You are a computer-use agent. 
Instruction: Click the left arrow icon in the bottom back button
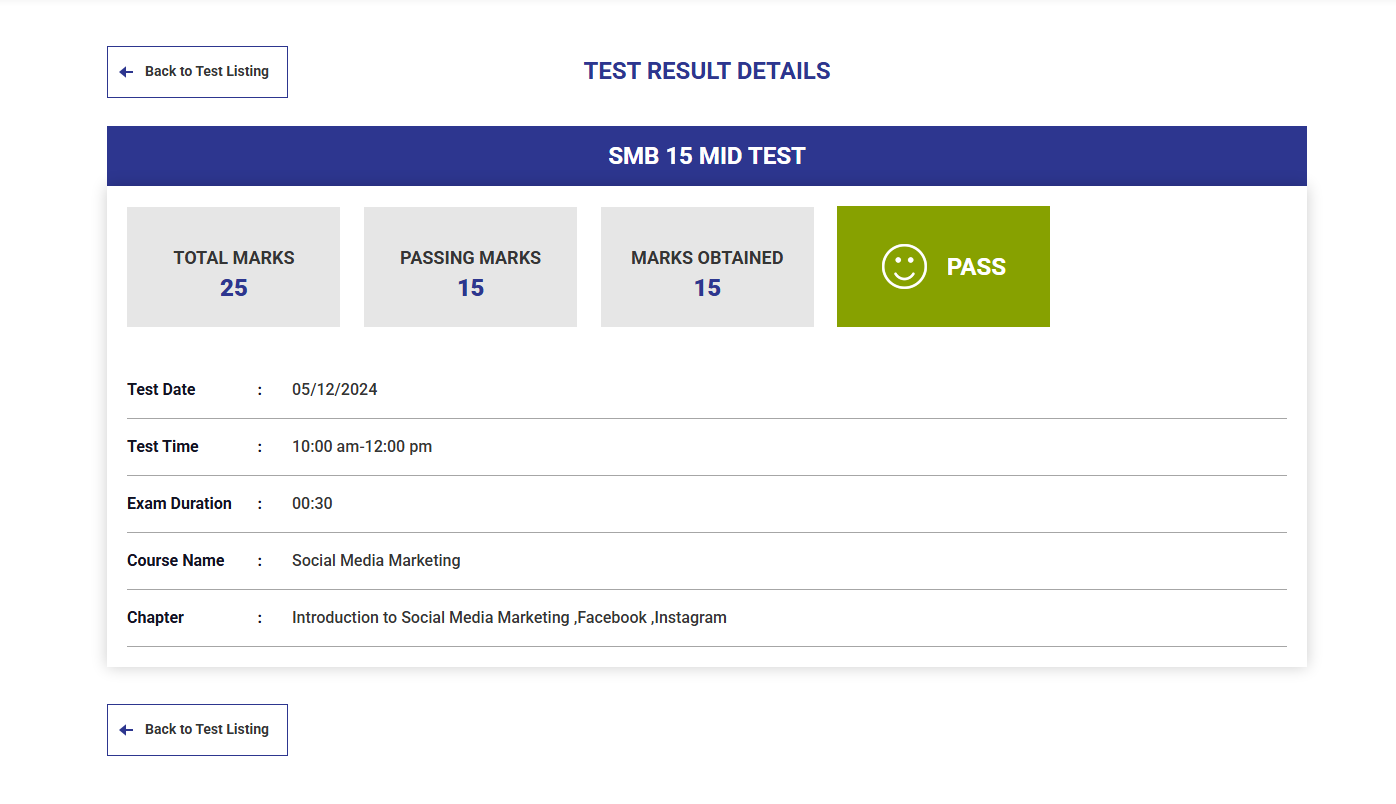[126, 730]
